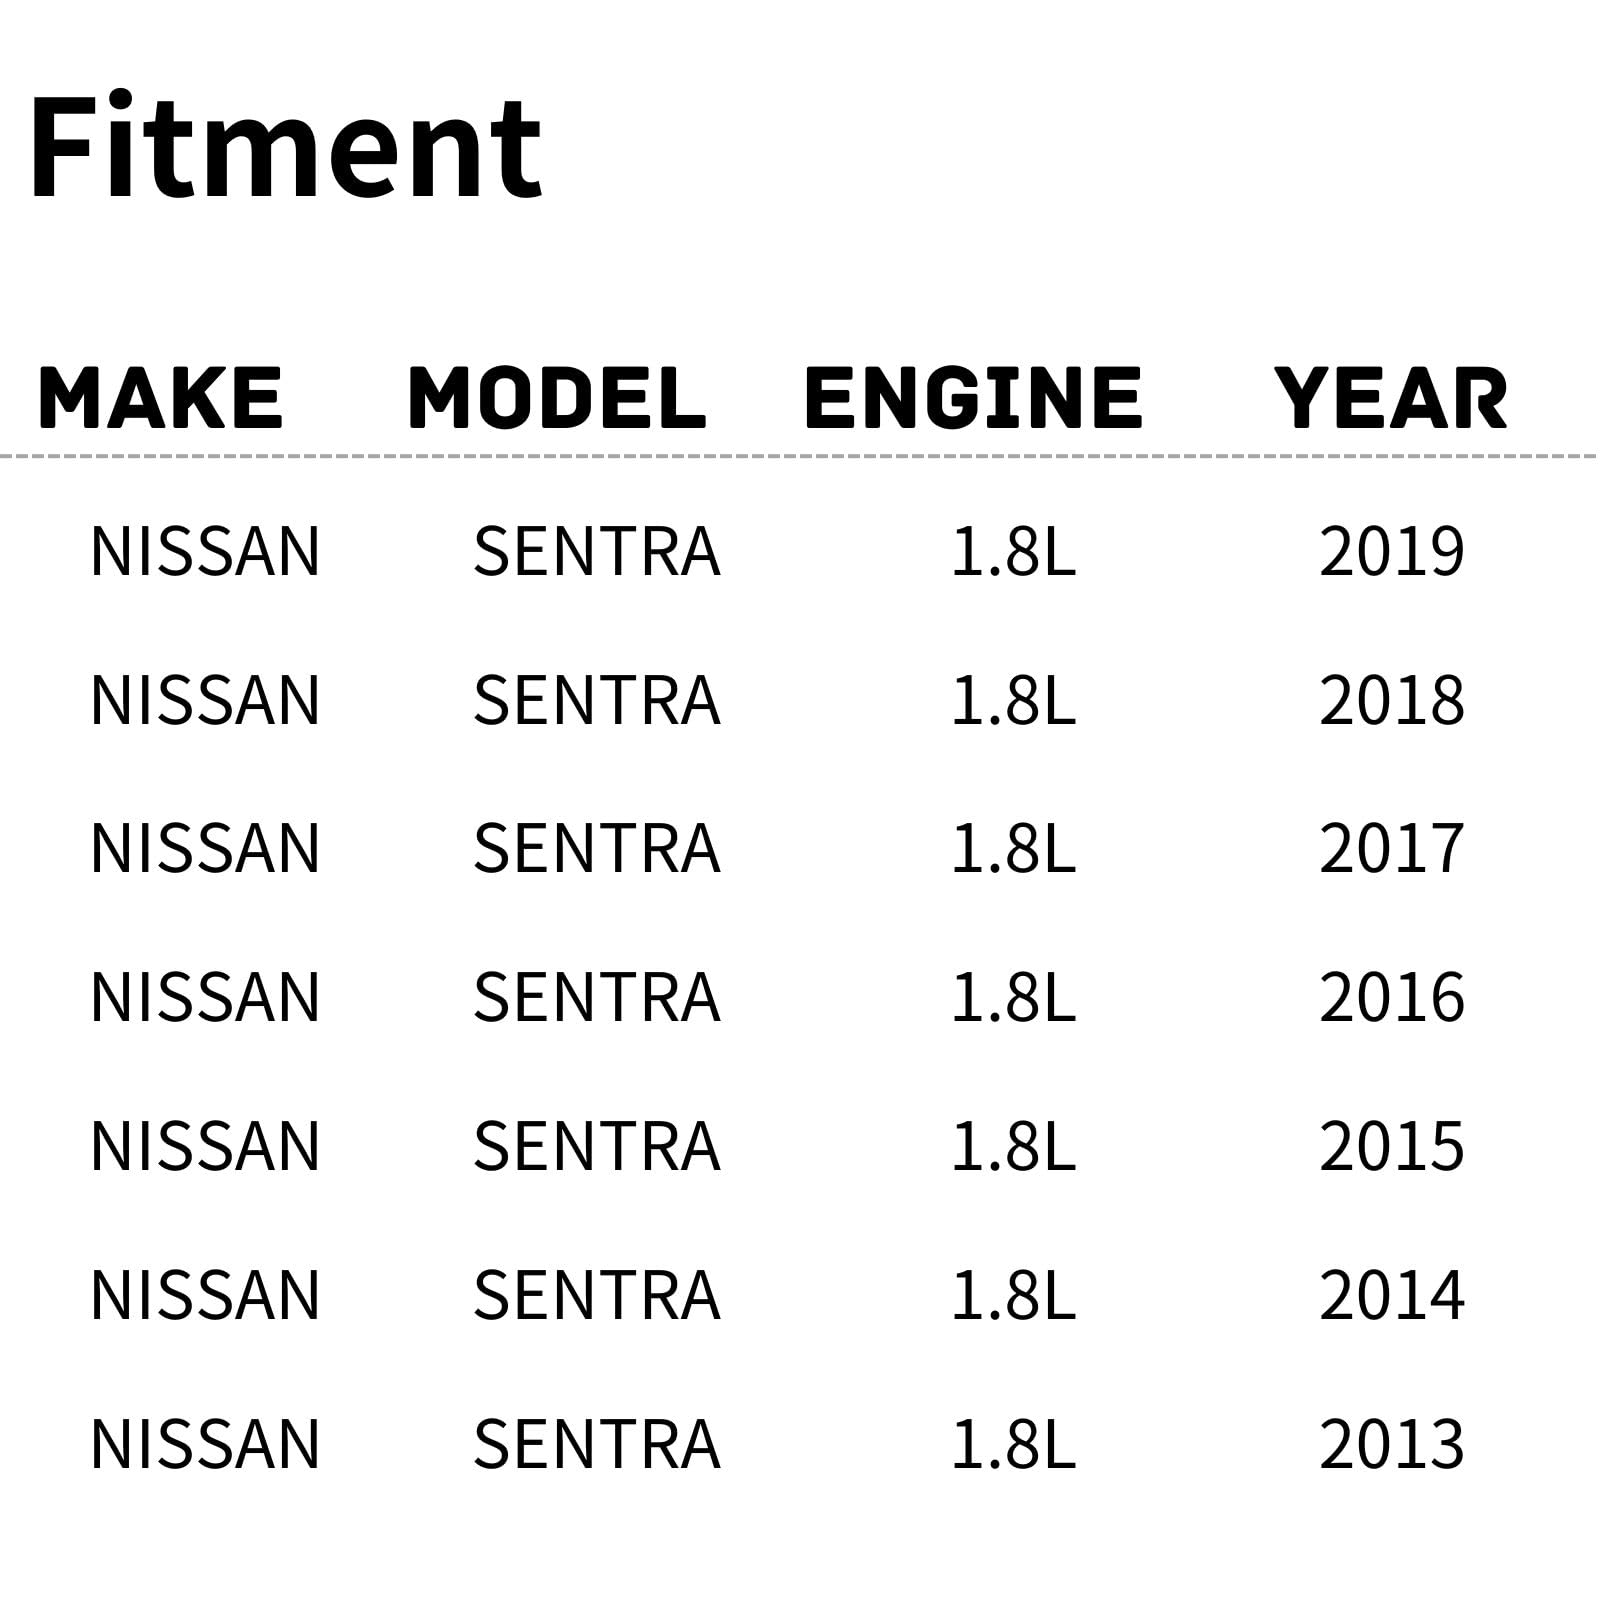The image size is (1600, 1600).
Task: Click 1.8L in the 2014 row
Action: tap(1012, 1295)
